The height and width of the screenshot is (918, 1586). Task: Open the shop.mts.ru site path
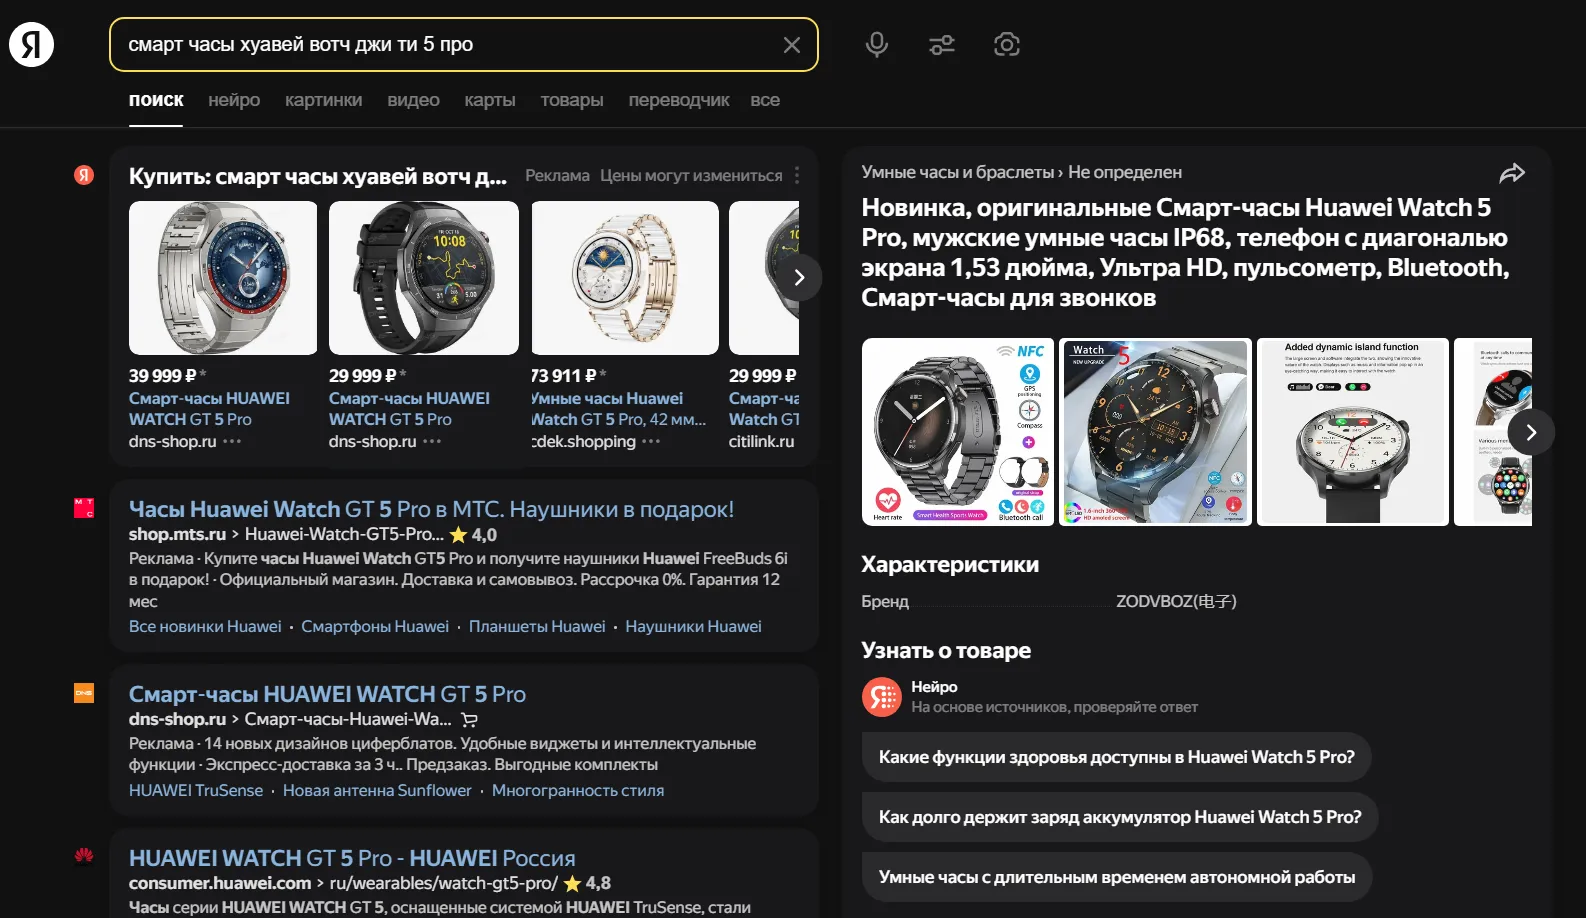286,534
